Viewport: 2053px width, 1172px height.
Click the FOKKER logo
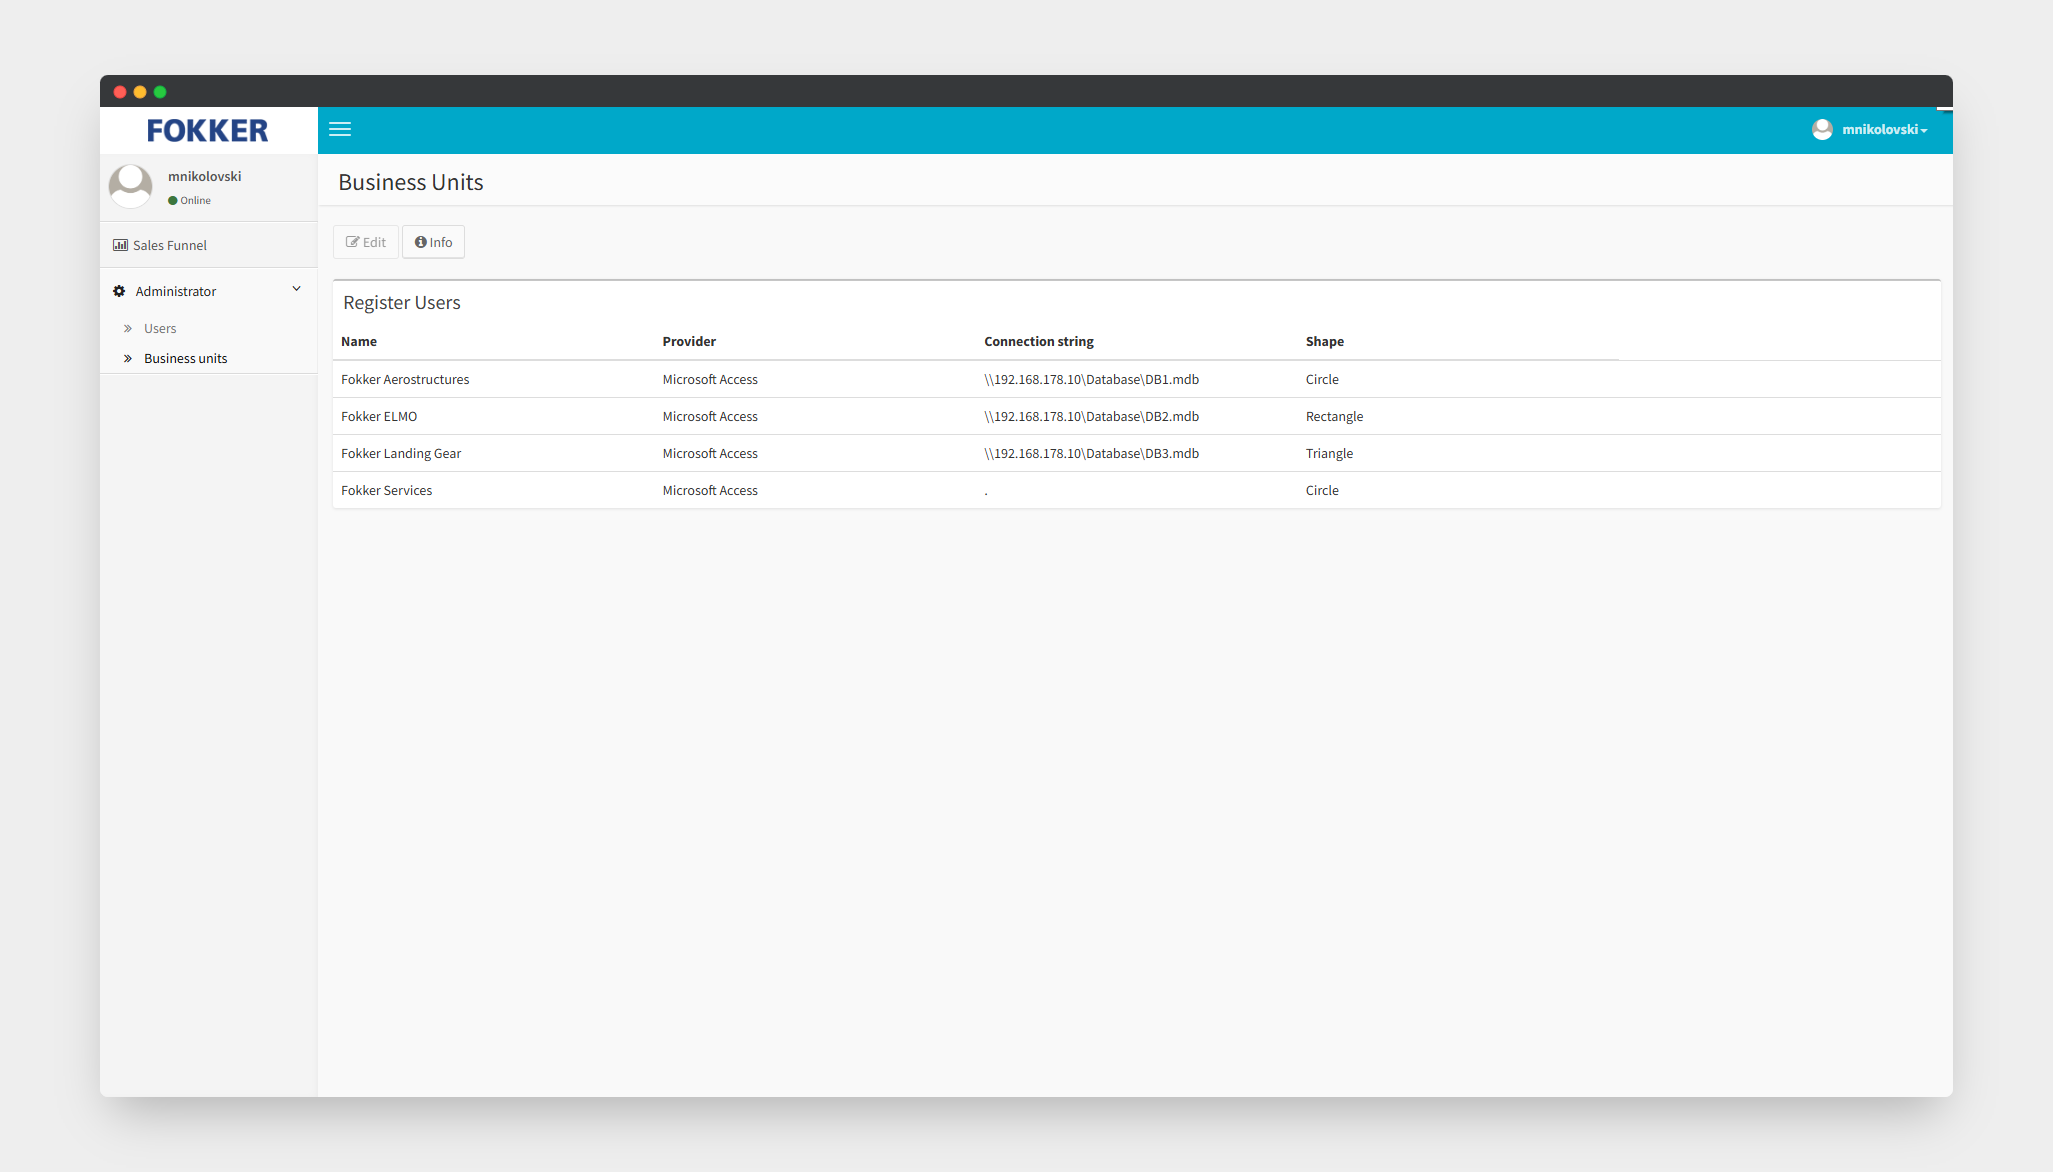pos(208,131)
